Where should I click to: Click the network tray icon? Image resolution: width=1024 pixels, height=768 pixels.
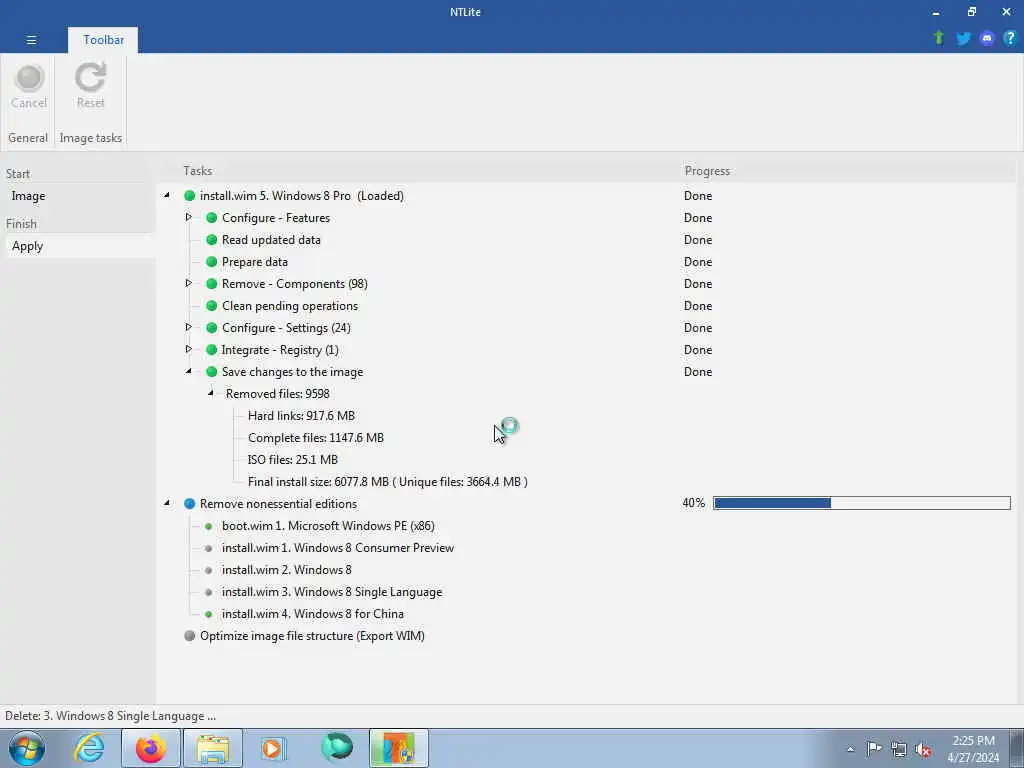click(x=899, y=749)
